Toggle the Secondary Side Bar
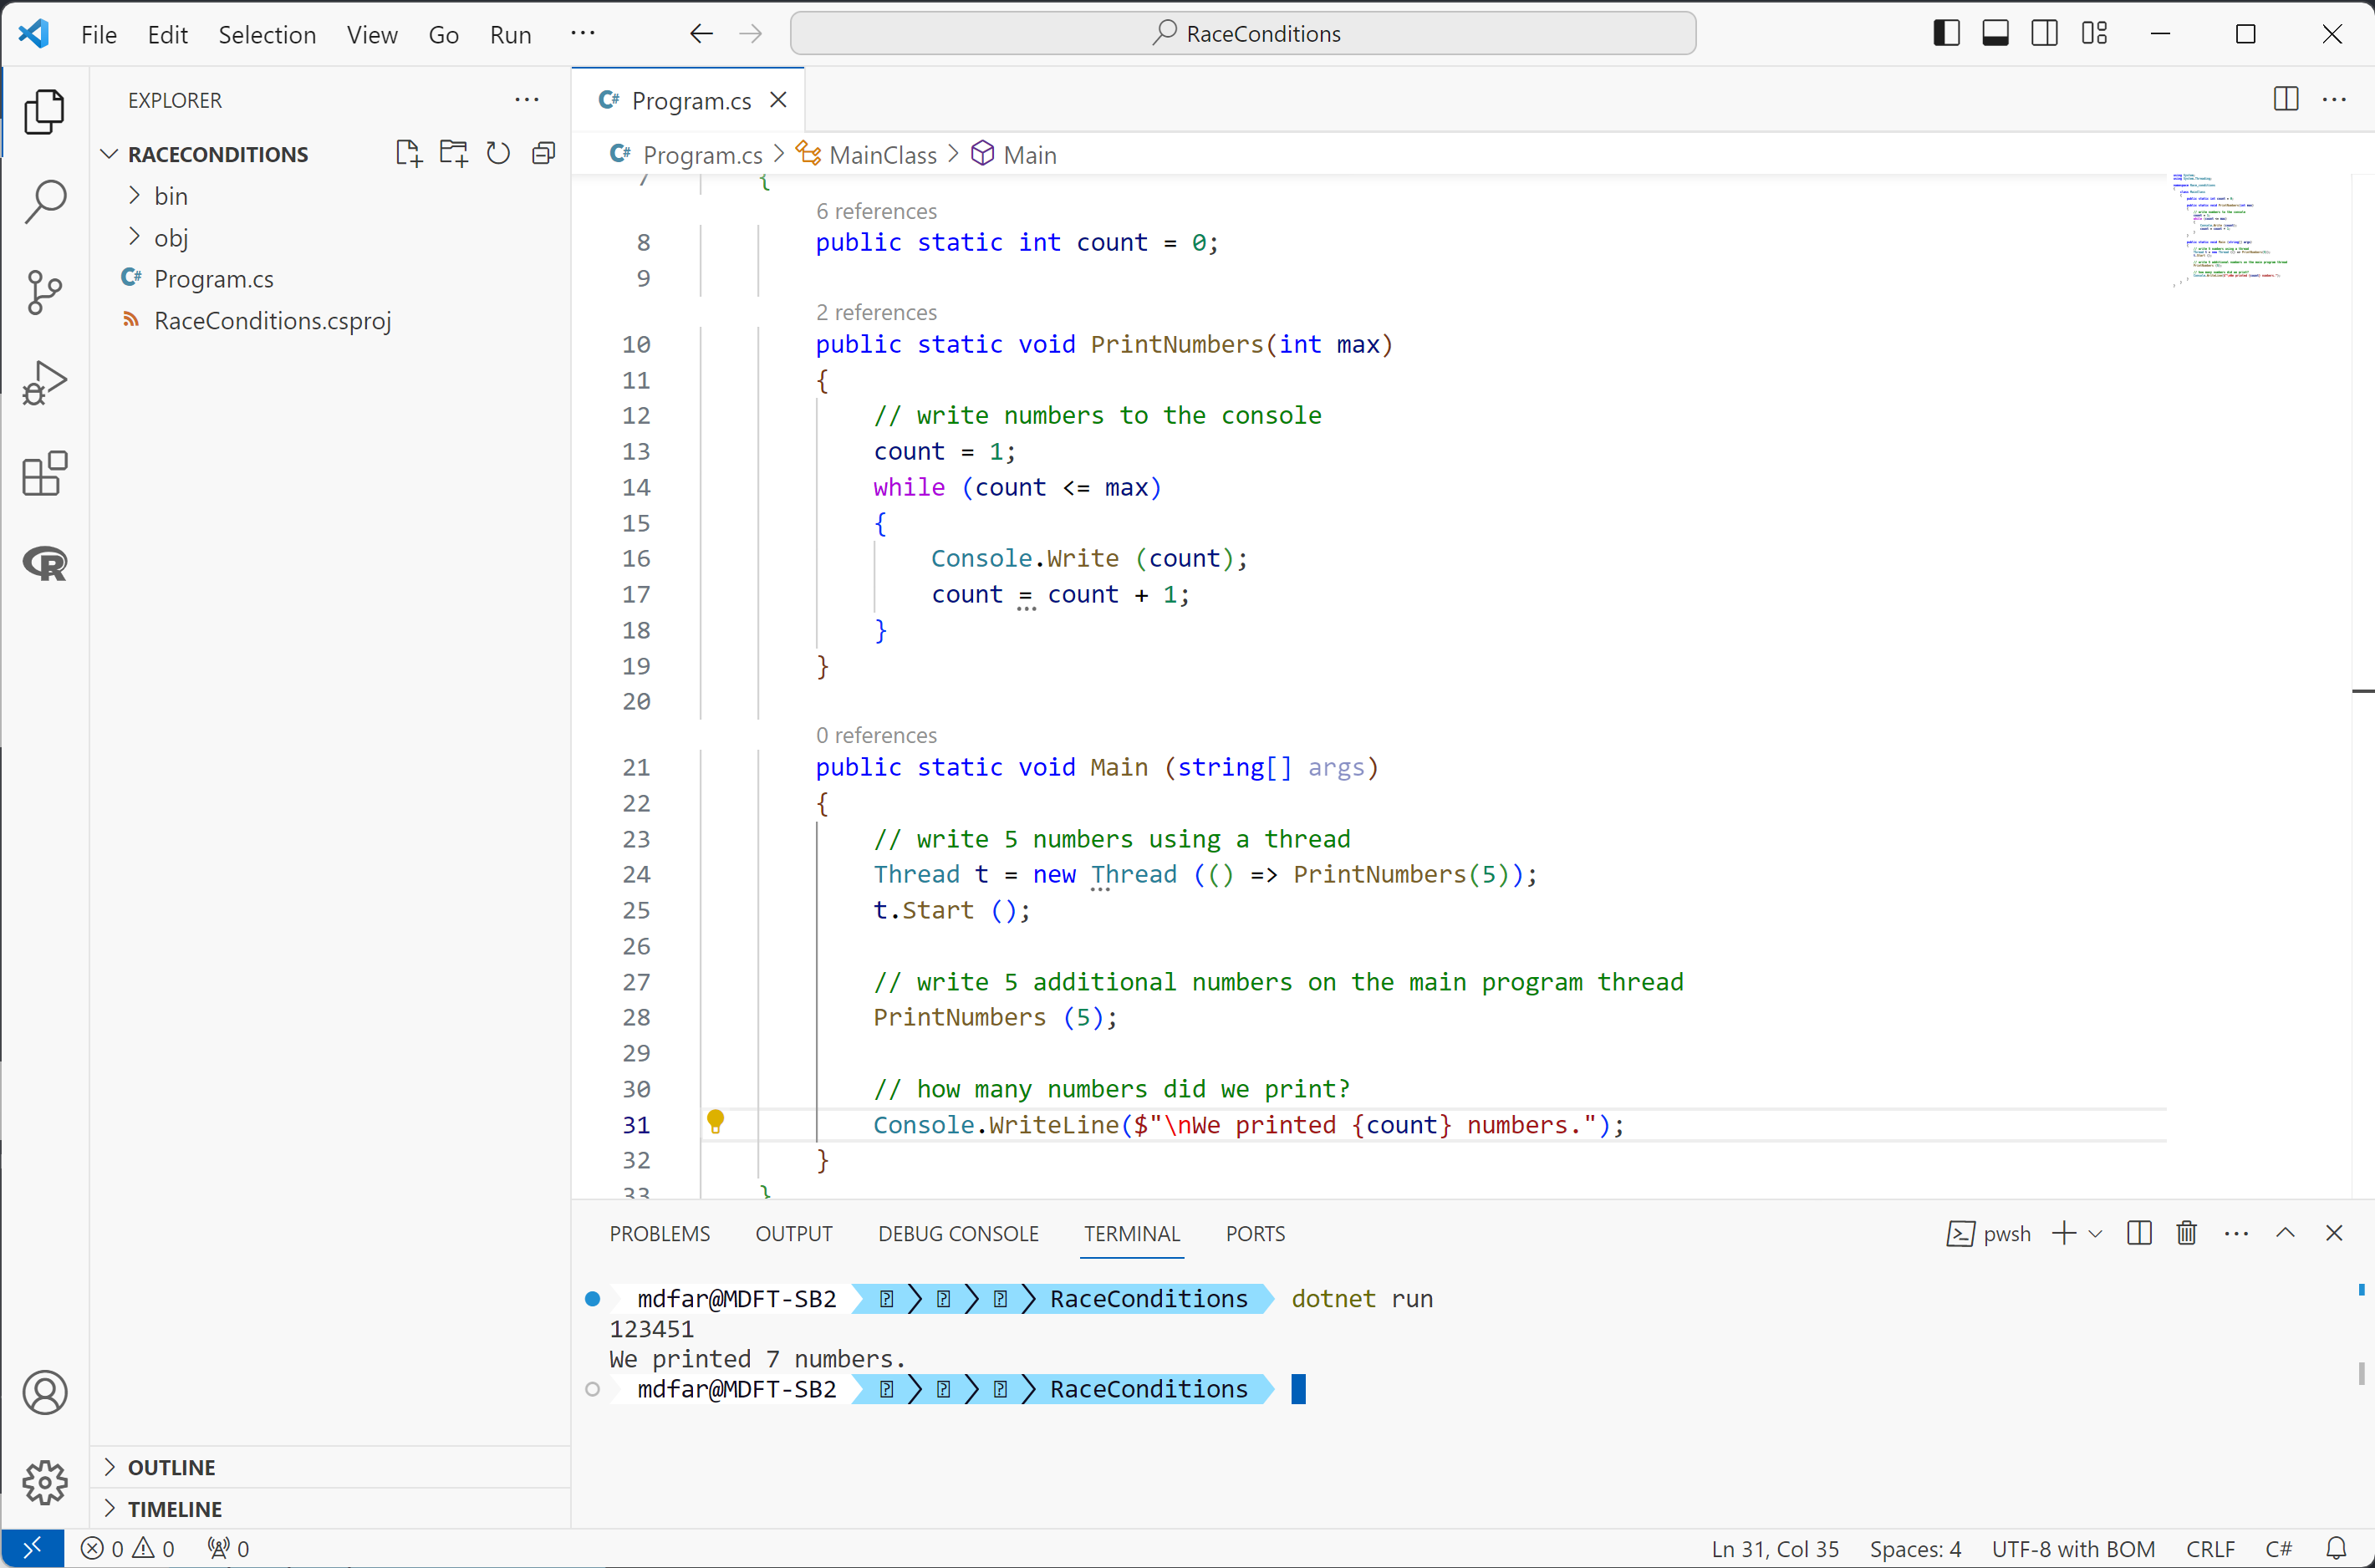 pyautogui.click(x=2044, y=33)
